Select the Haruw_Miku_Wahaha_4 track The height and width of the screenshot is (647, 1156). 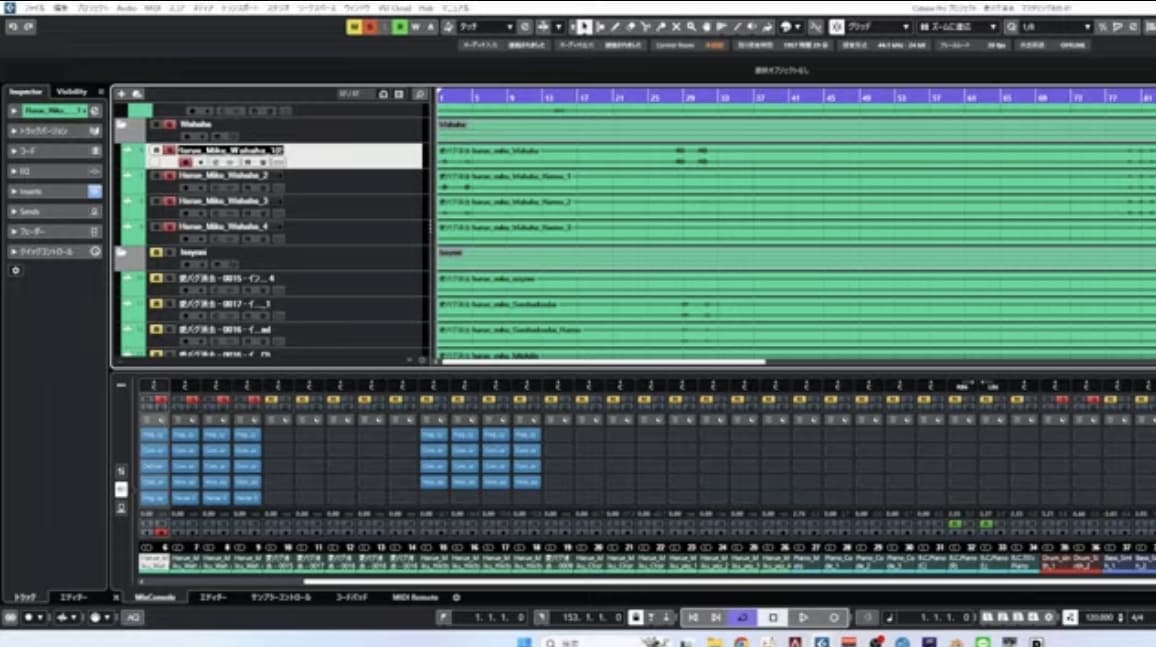pyautogui.click(x=223, y=227)
